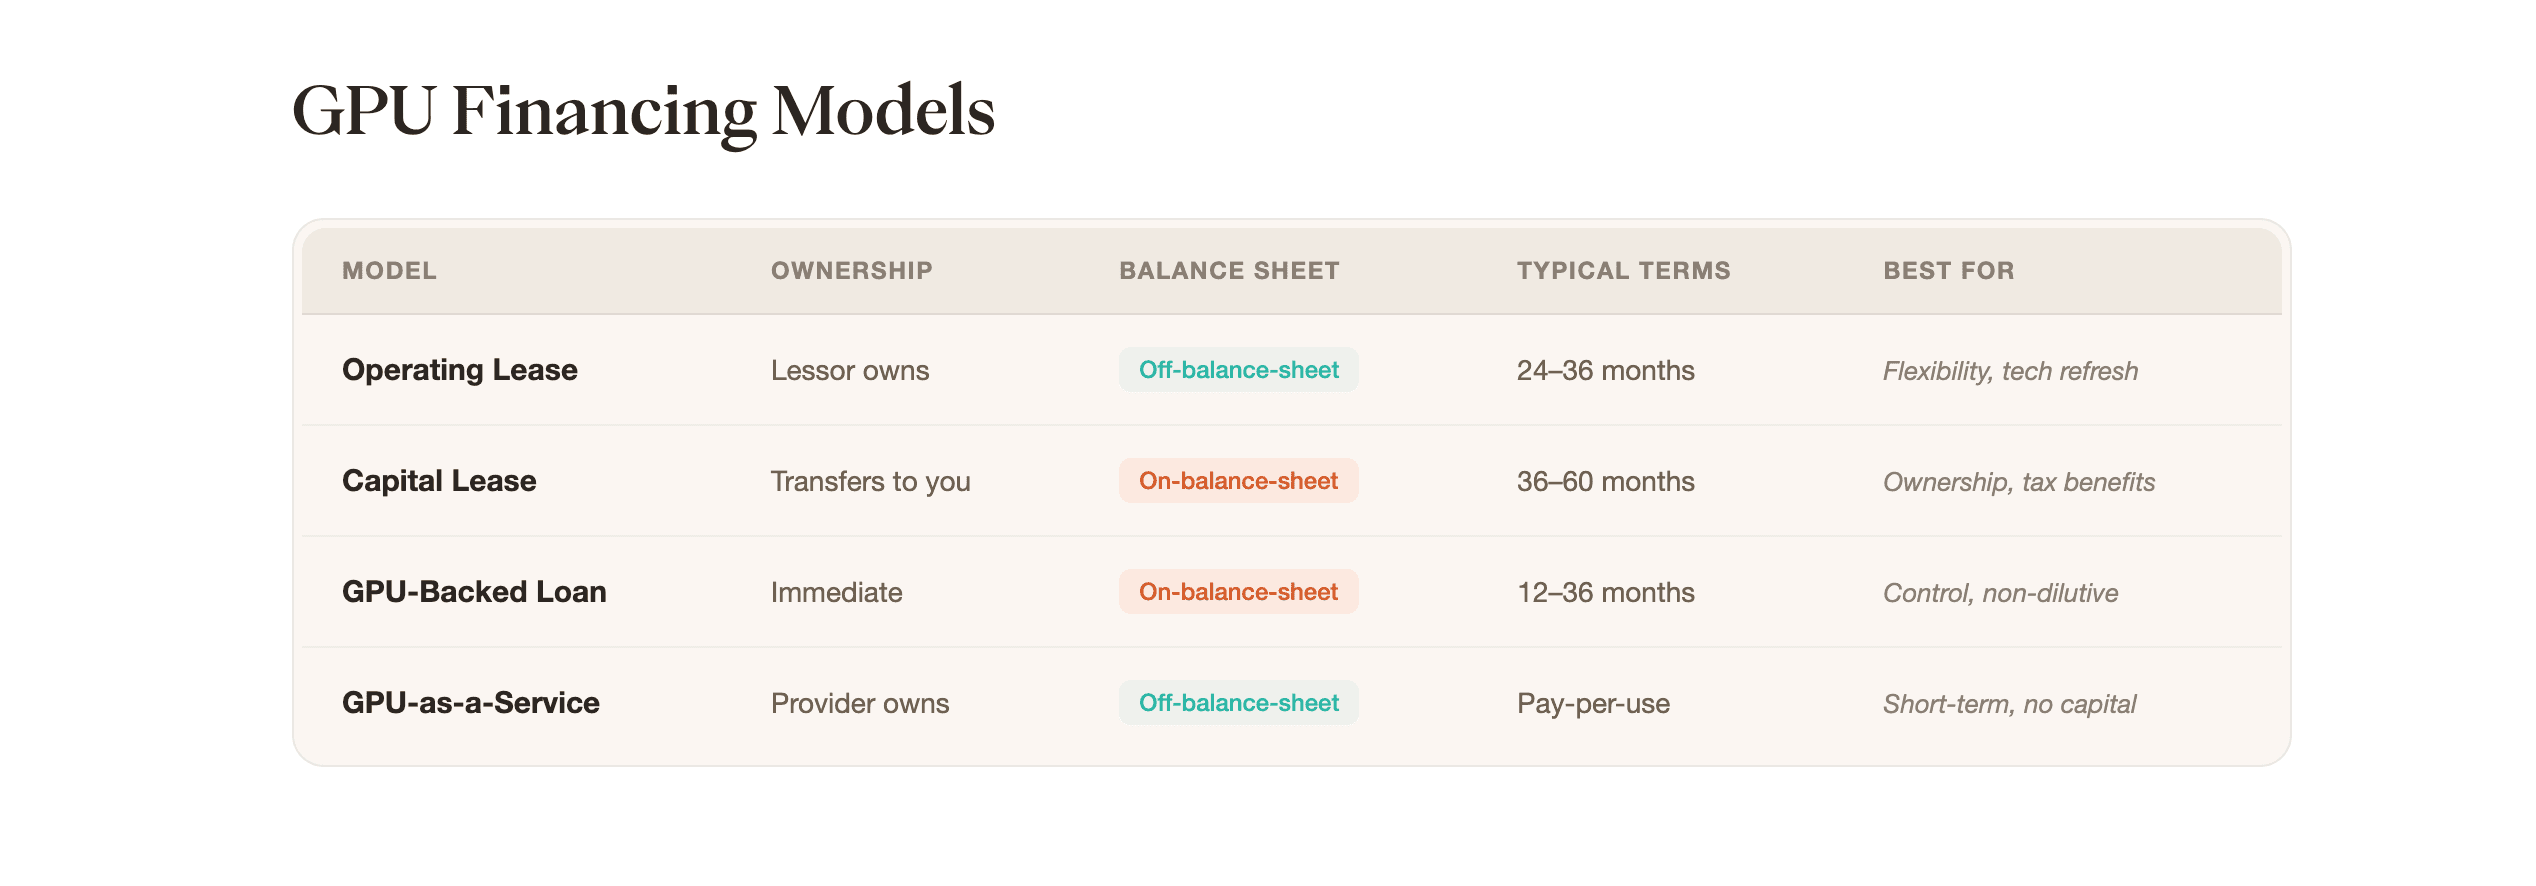Click the On-balance-sheet badge for GPU-Backed Loan
Screen dimensions: 2536x886
coord(1238,592)
